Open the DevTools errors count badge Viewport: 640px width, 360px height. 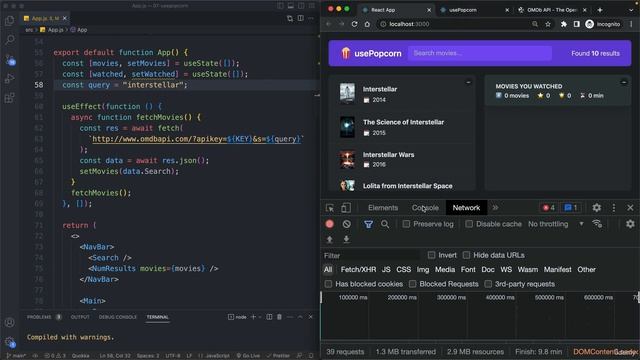click(x=548, y=208)
